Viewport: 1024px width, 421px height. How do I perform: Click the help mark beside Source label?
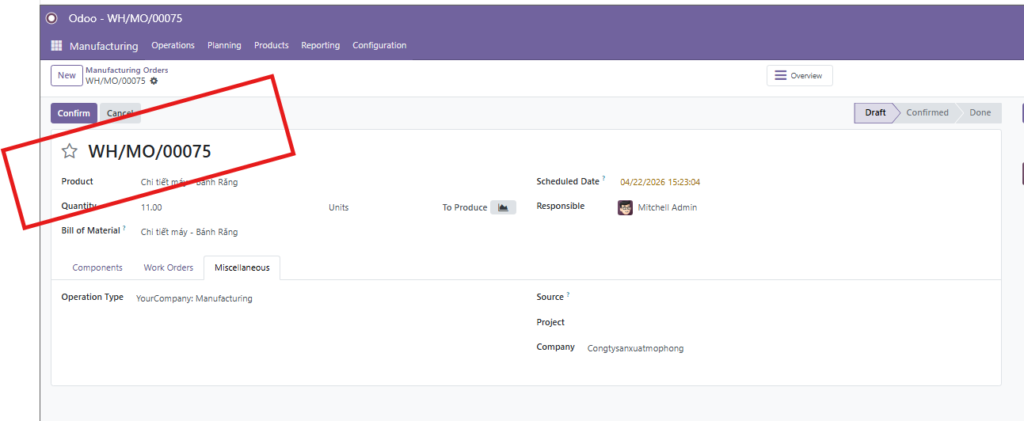[568, 295]
